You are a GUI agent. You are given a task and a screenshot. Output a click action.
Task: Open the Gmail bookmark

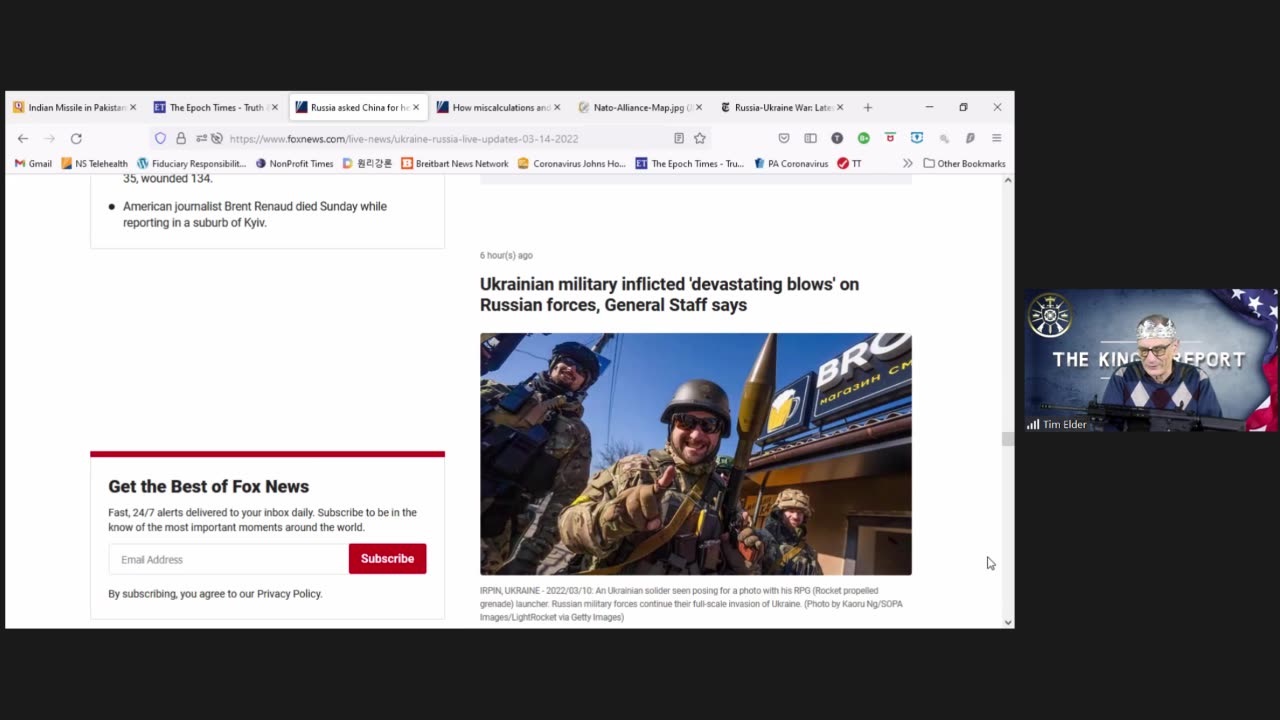33,164
